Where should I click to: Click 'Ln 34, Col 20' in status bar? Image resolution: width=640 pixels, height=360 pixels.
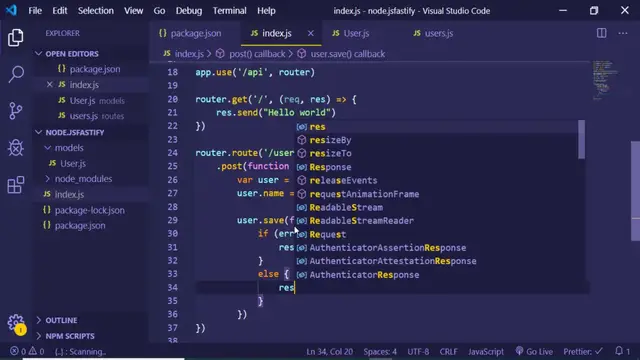tap(329, 351)
